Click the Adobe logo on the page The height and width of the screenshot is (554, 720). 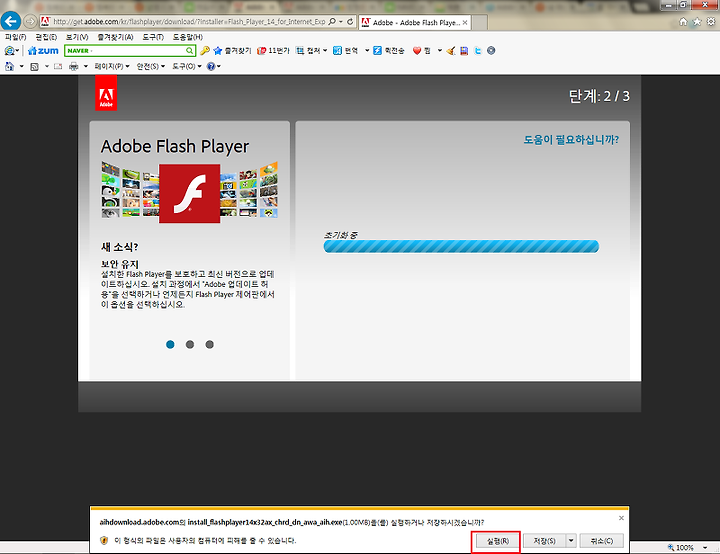pyautogui.click(x=106, y=93)
